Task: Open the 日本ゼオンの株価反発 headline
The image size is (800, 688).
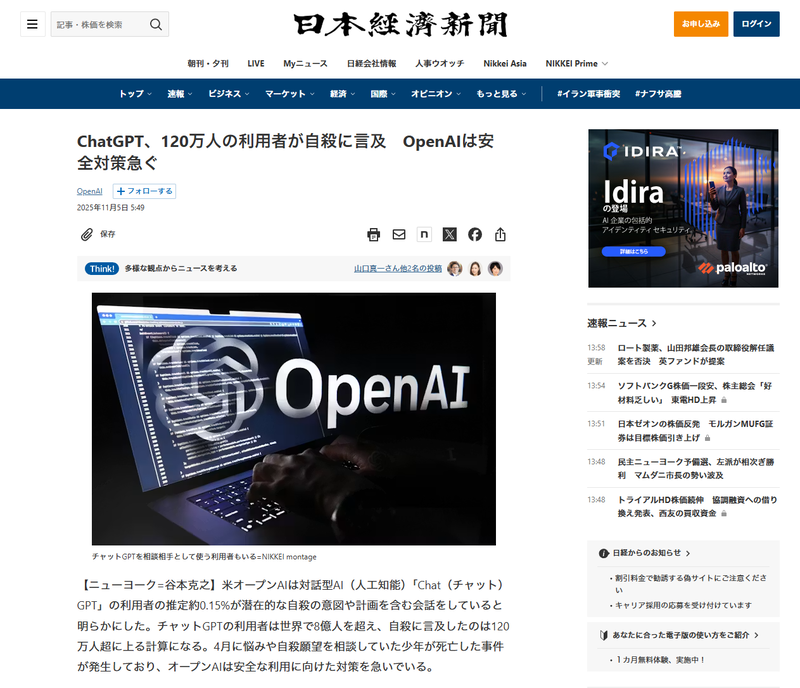Action: click(x=695, y=430)
